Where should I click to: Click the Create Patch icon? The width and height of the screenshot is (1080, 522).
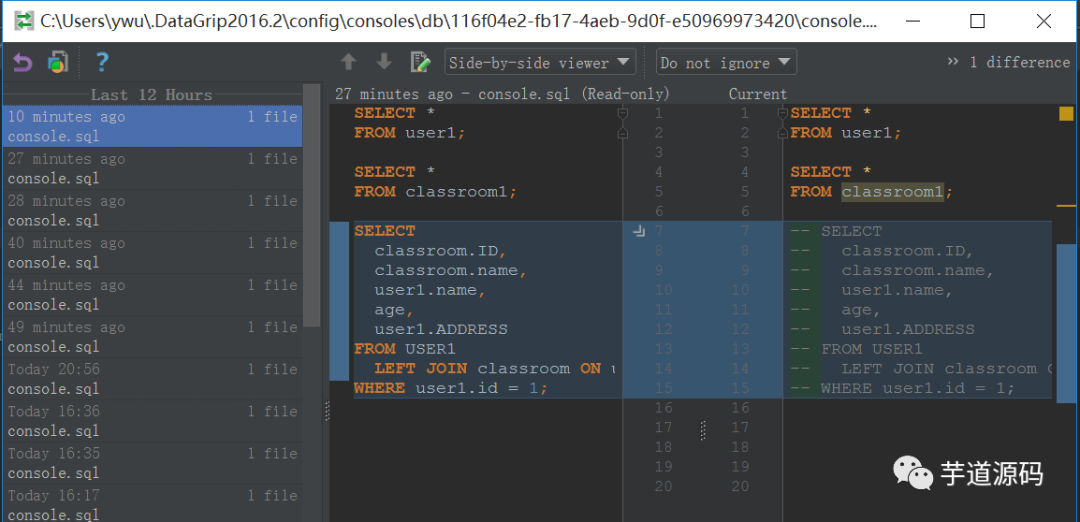point(58,63)
